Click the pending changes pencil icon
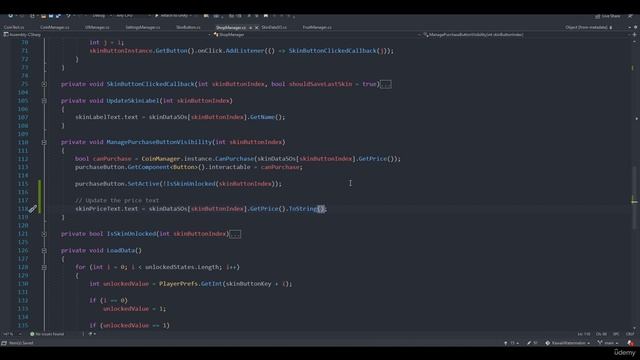The width and height of the screenshot is (640, 360). pos(529,343)
